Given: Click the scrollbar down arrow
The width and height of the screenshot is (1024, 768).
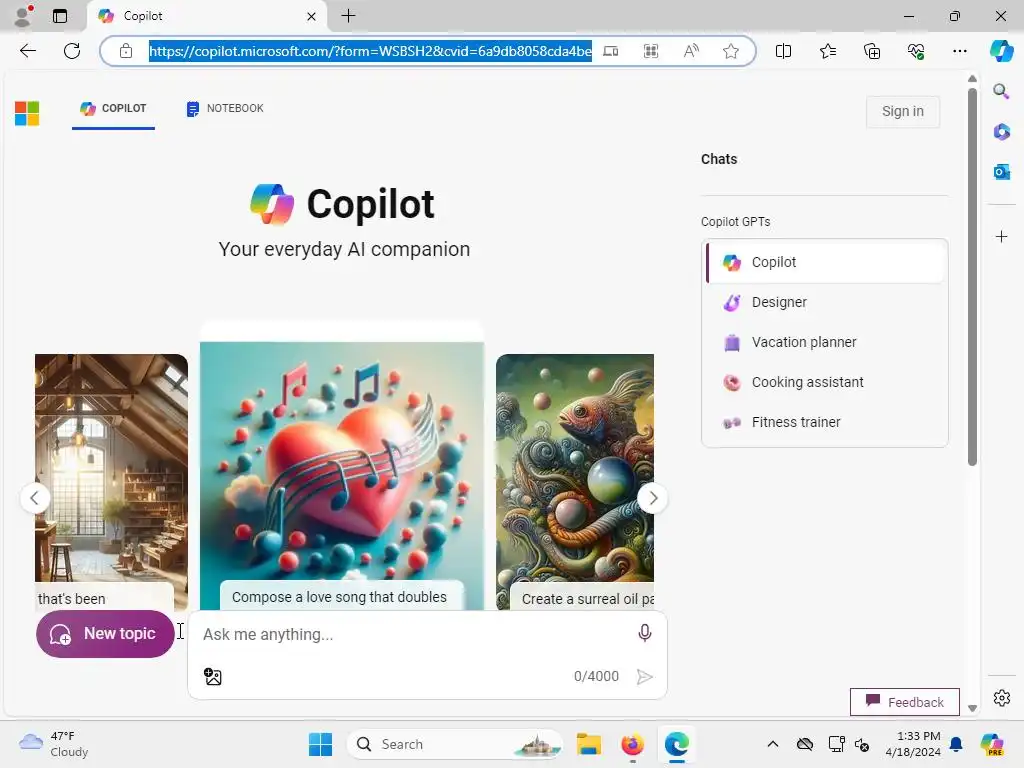Looking at the screenshot, I should 972,708.
